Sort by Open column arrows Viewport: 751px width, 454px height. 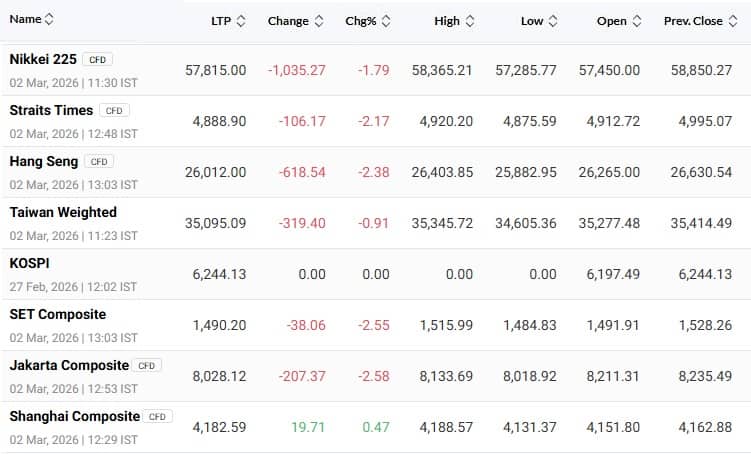[637, 21]
